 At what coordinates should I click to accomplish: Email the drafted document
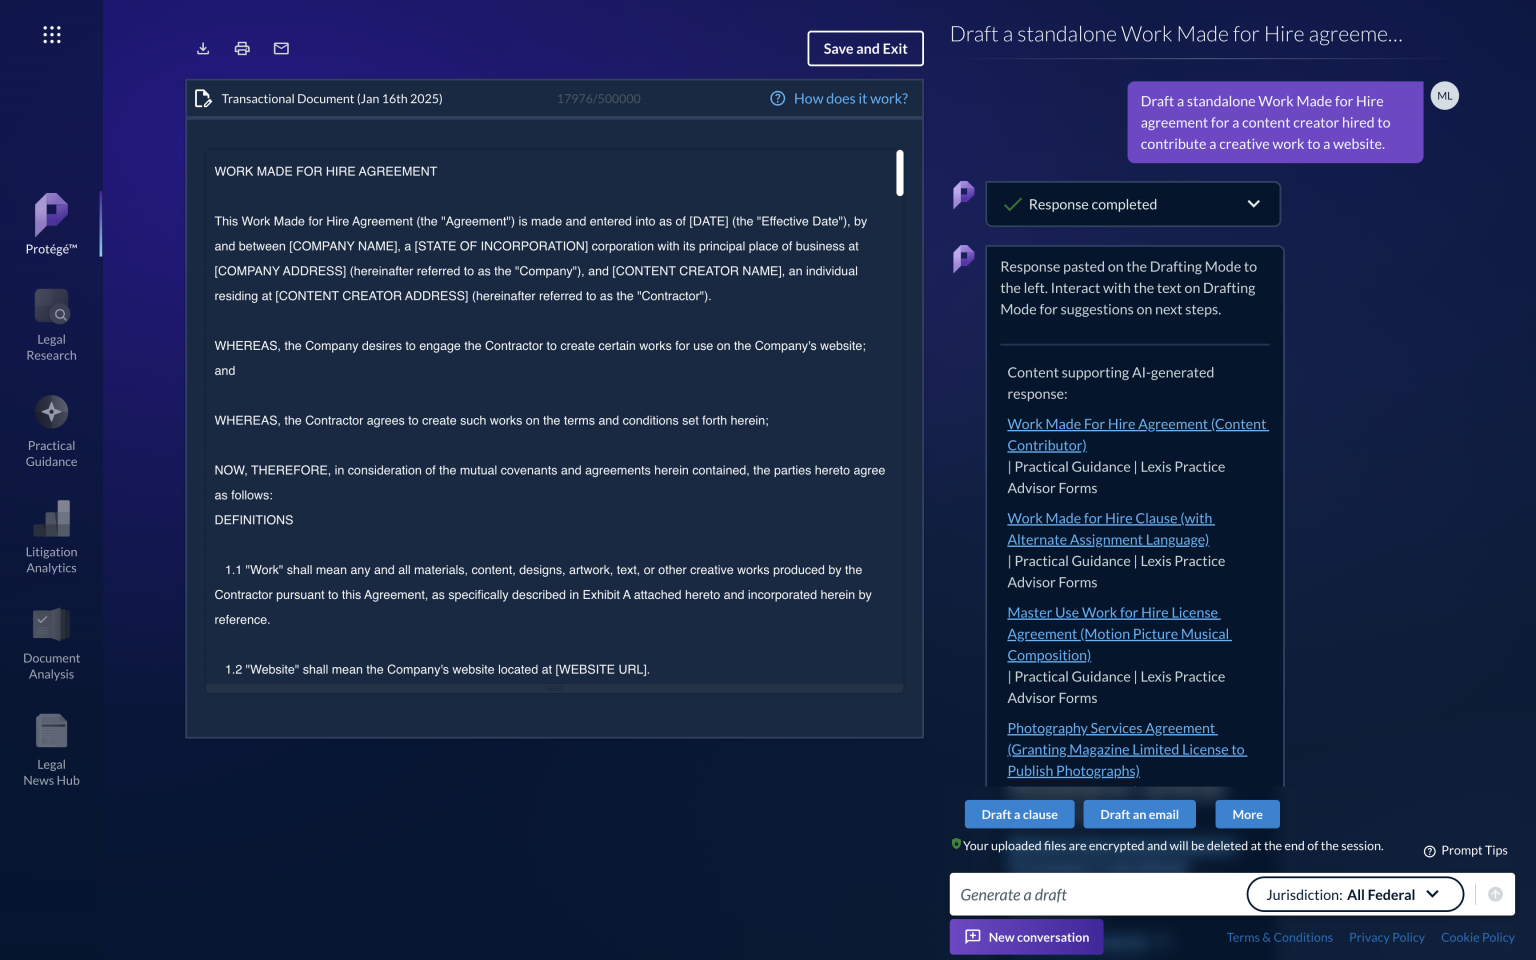pos(281,48)
